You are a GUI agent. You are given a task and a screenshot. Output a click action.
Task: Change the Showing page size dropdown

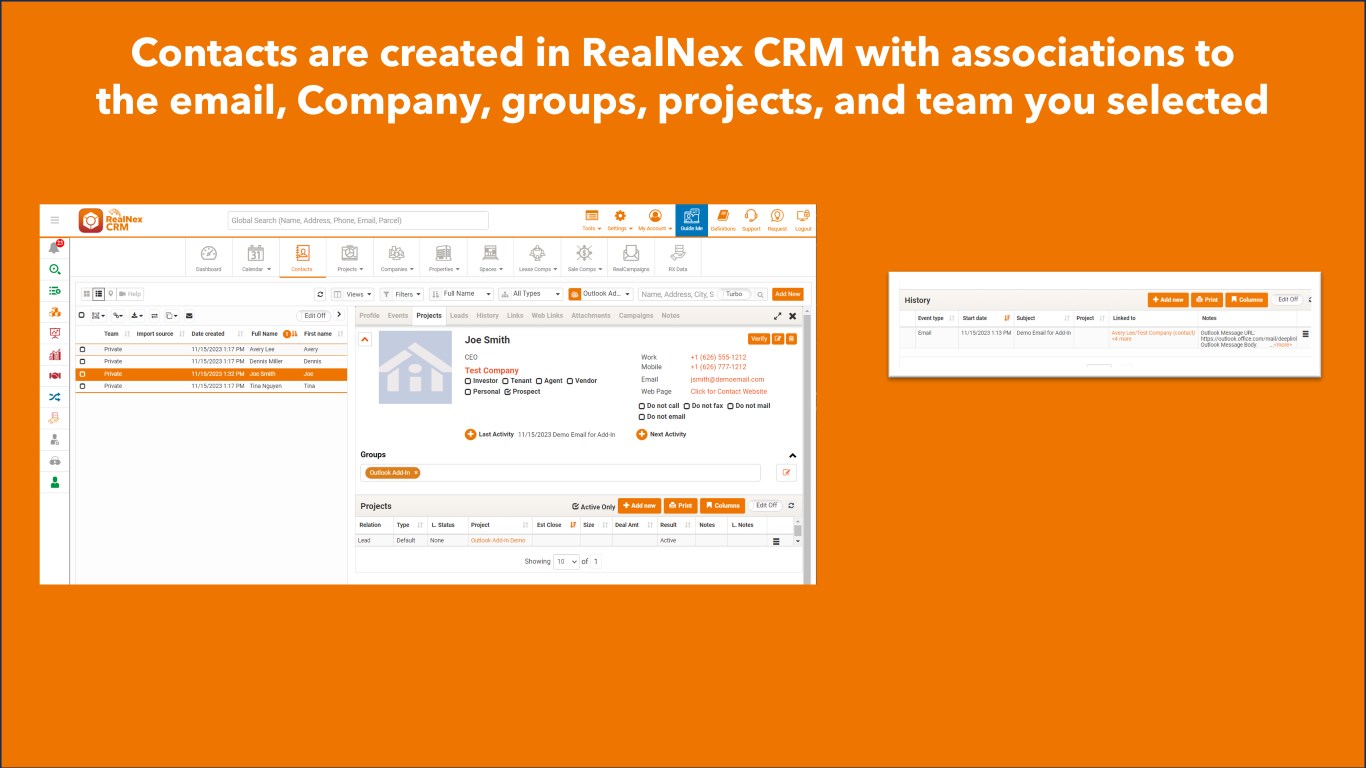coord(567,562)
